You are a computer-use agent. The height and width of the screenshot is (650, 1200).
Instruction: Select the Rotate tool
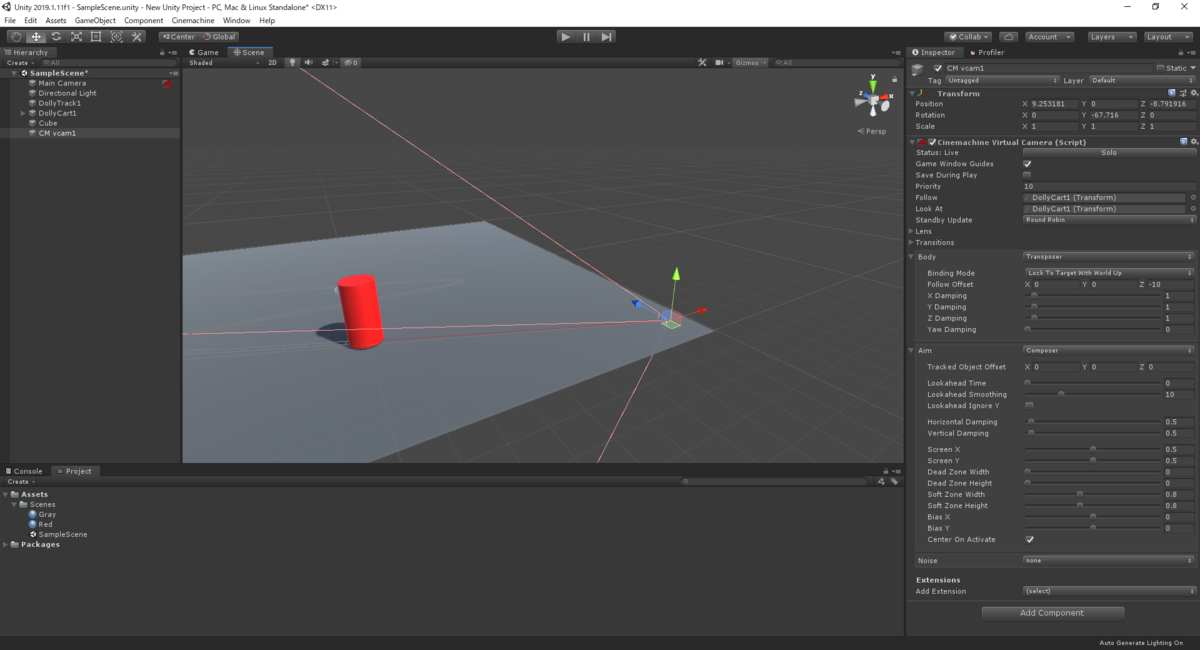(56, 37)
